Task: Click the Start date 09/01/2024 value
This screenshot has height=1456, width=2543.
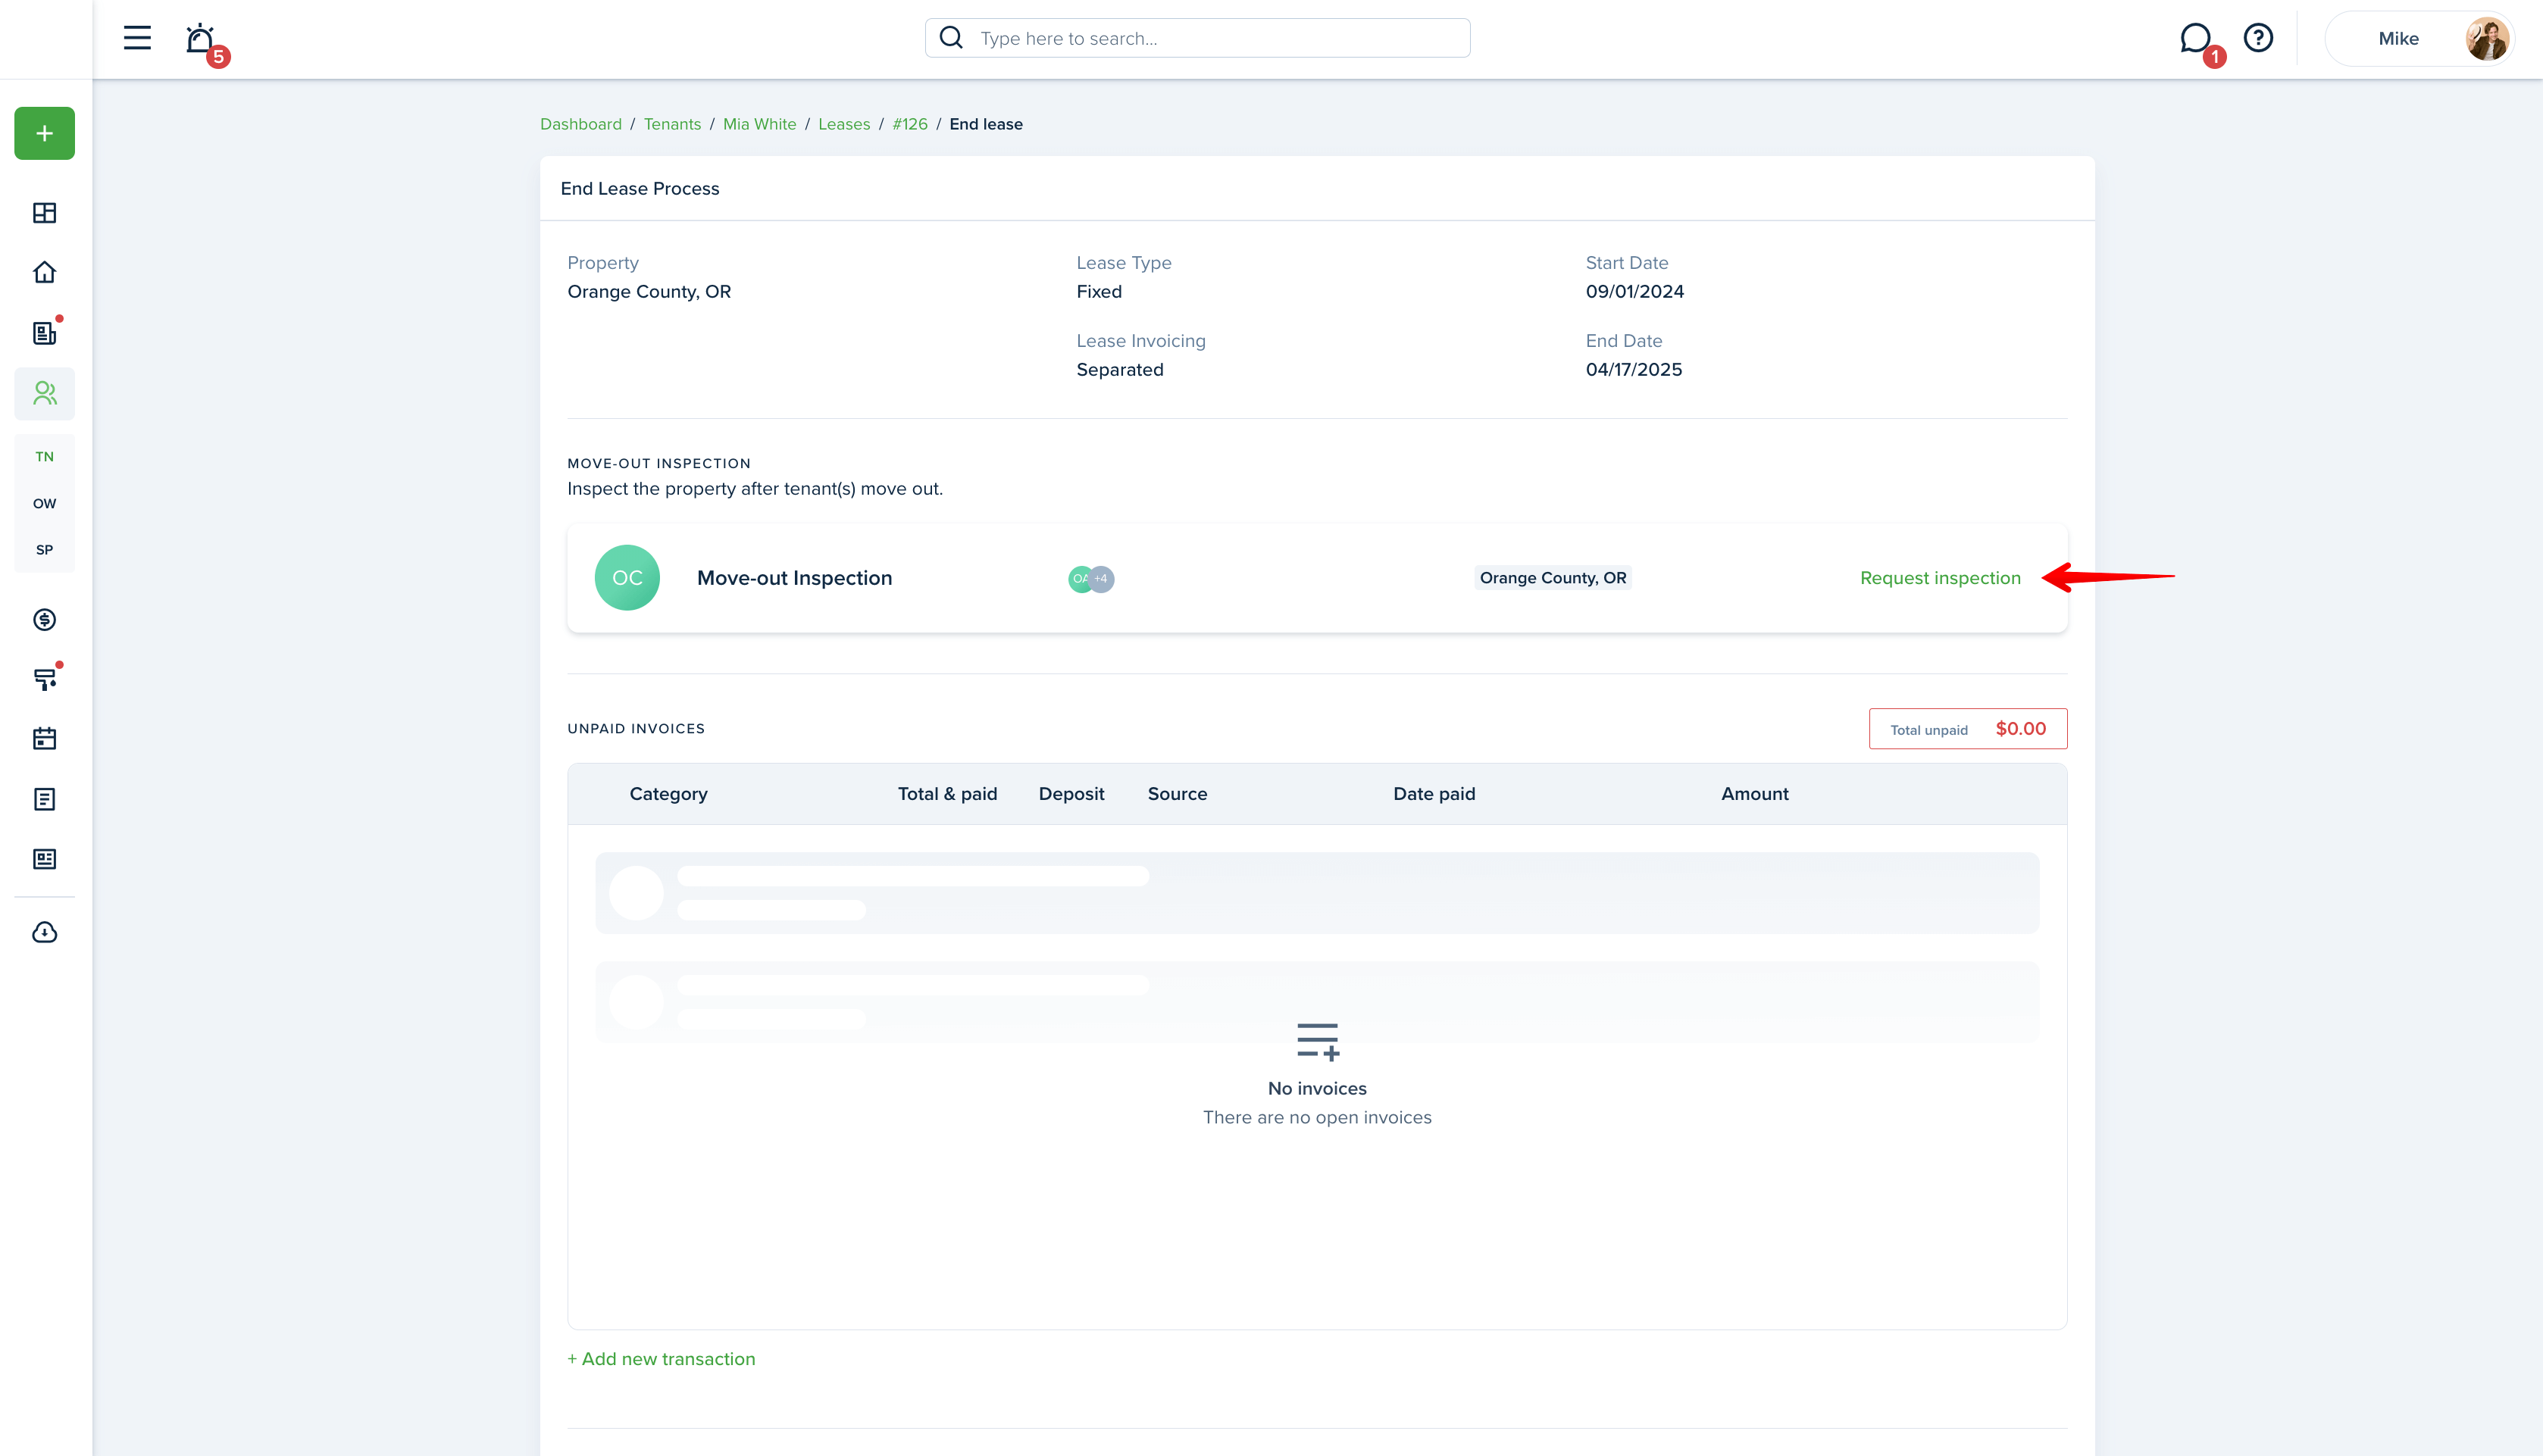Action: coord(1635,292)
